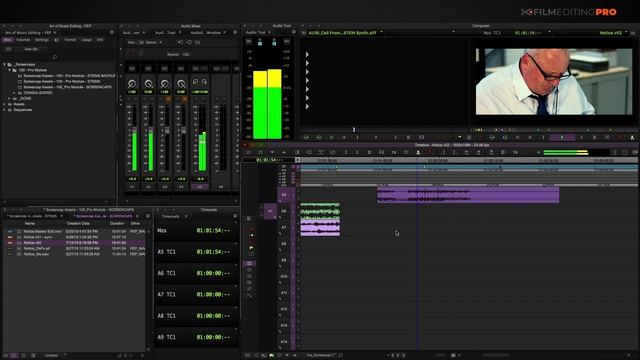
Task: Open the bin ending in STEMS BACKUP
Action: coord(69,76)
